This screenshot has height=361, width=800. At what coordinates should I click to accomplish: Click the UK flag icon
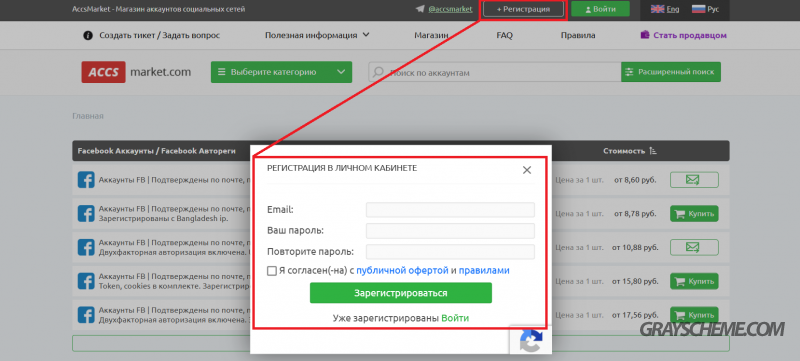pos(657,9)
